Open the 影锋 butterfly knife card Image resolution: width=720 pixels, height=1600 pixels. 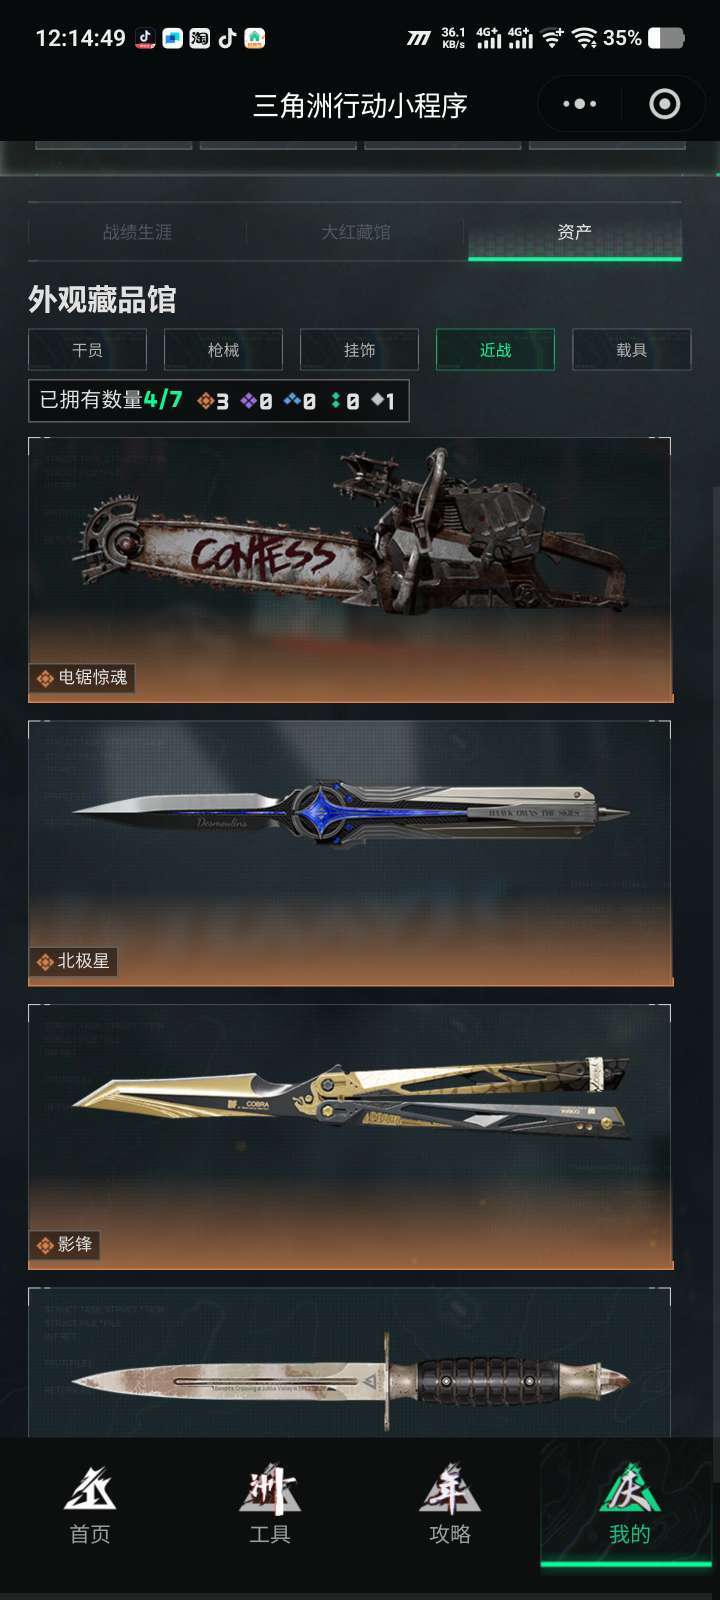click(350, 1137)
